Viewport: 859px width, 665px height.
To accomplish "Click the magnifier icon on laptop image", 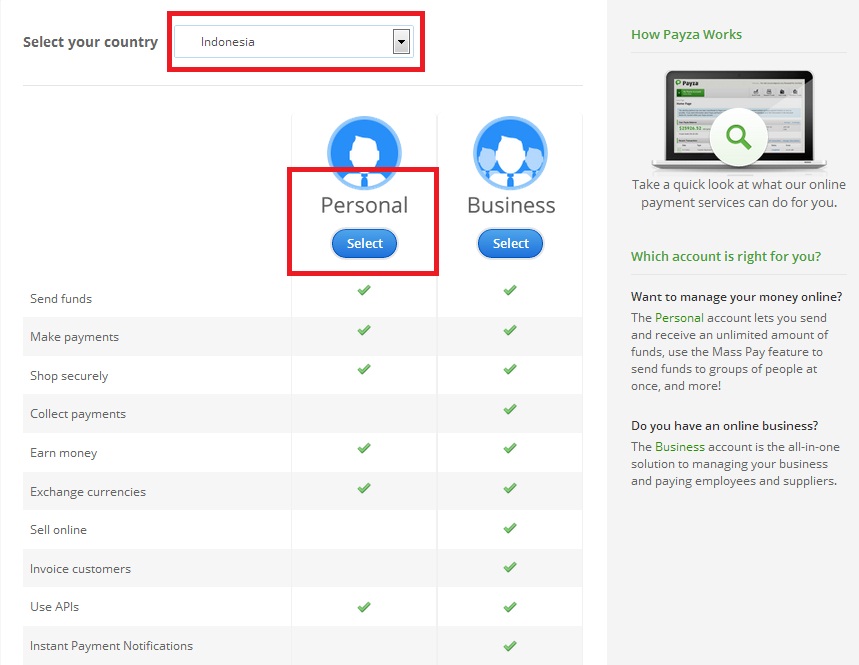I will point(738,136).
